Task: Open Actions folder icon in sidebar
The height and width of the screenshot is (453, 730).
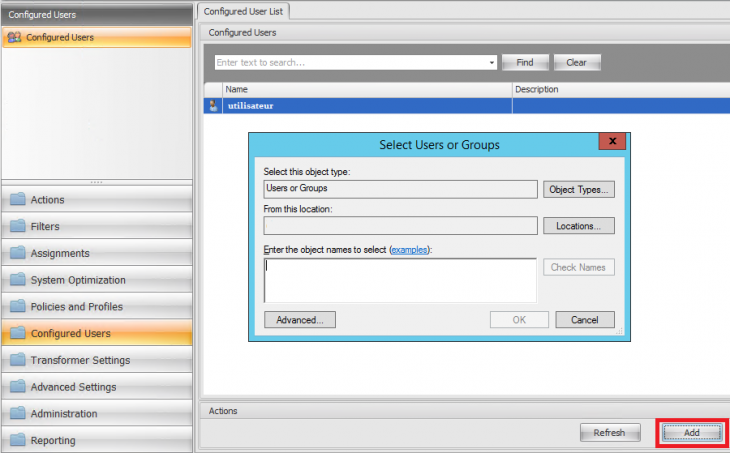Action: (x=18, y=200)
